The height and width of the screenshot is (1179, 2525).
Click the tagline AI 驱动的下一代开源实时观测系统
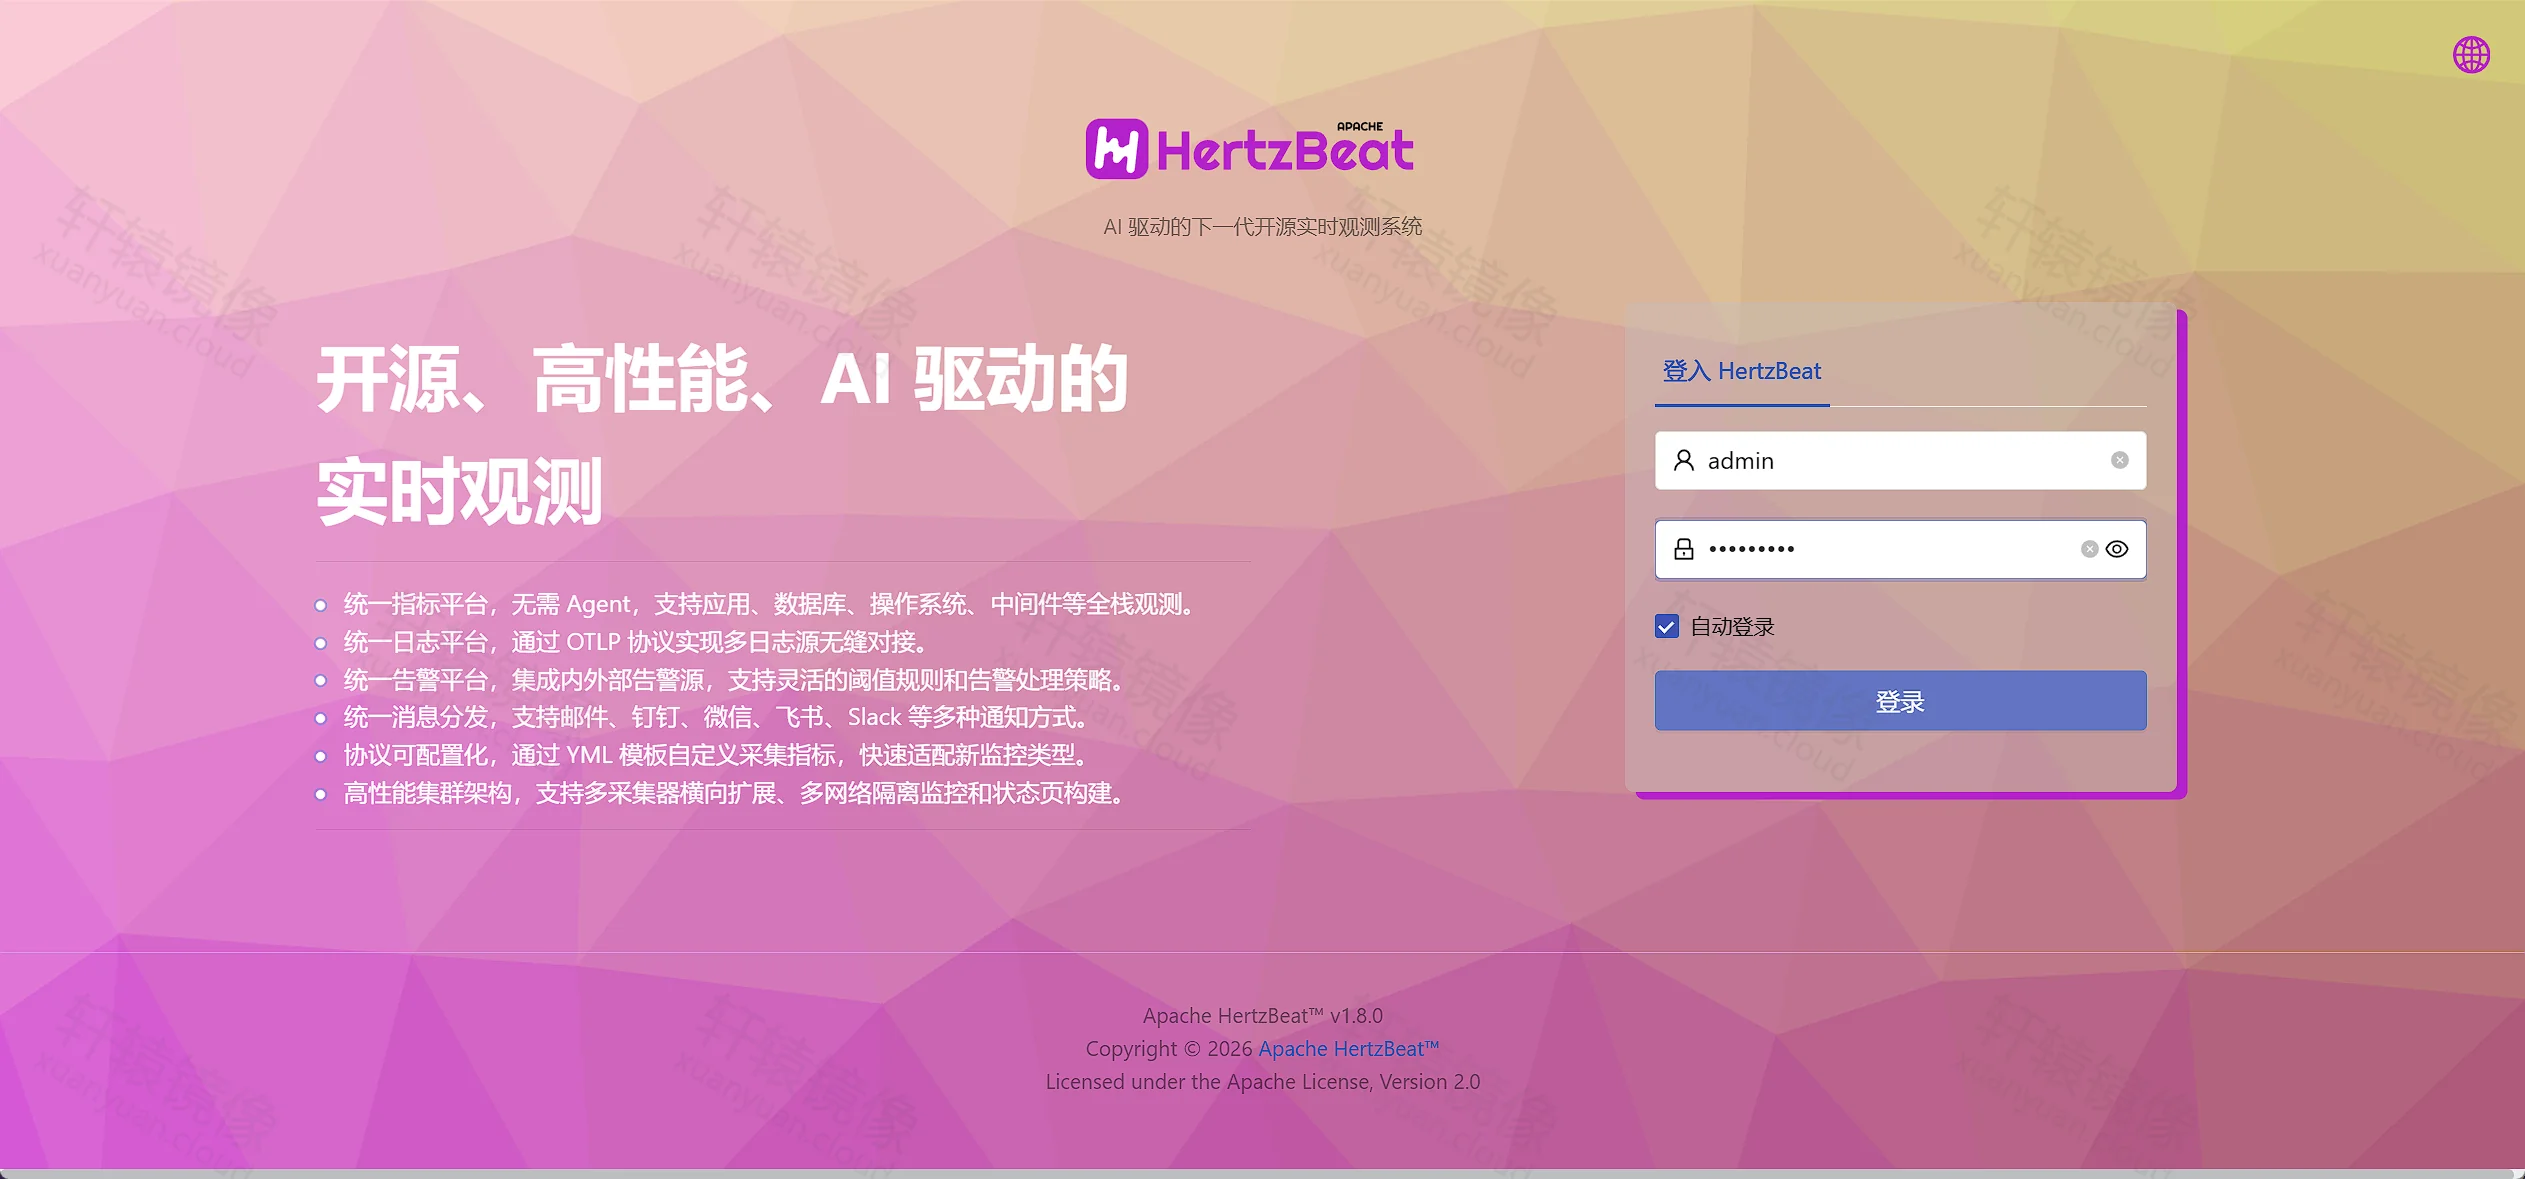[1262, 227]
